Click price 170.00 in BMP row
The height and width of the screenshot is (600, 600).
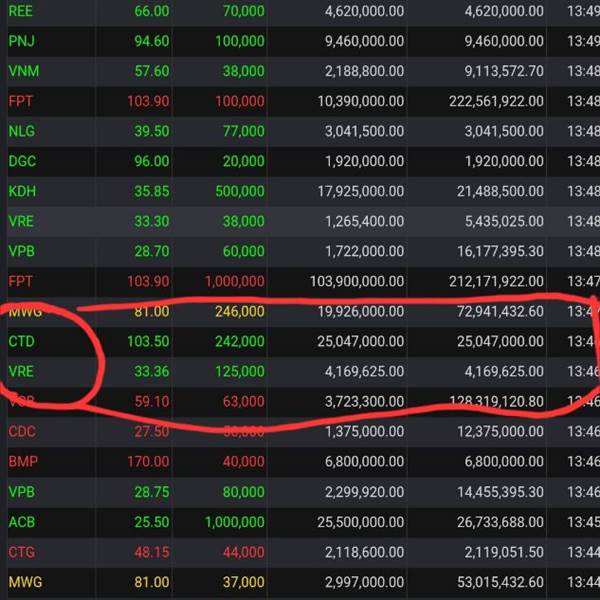click(148, 461)
